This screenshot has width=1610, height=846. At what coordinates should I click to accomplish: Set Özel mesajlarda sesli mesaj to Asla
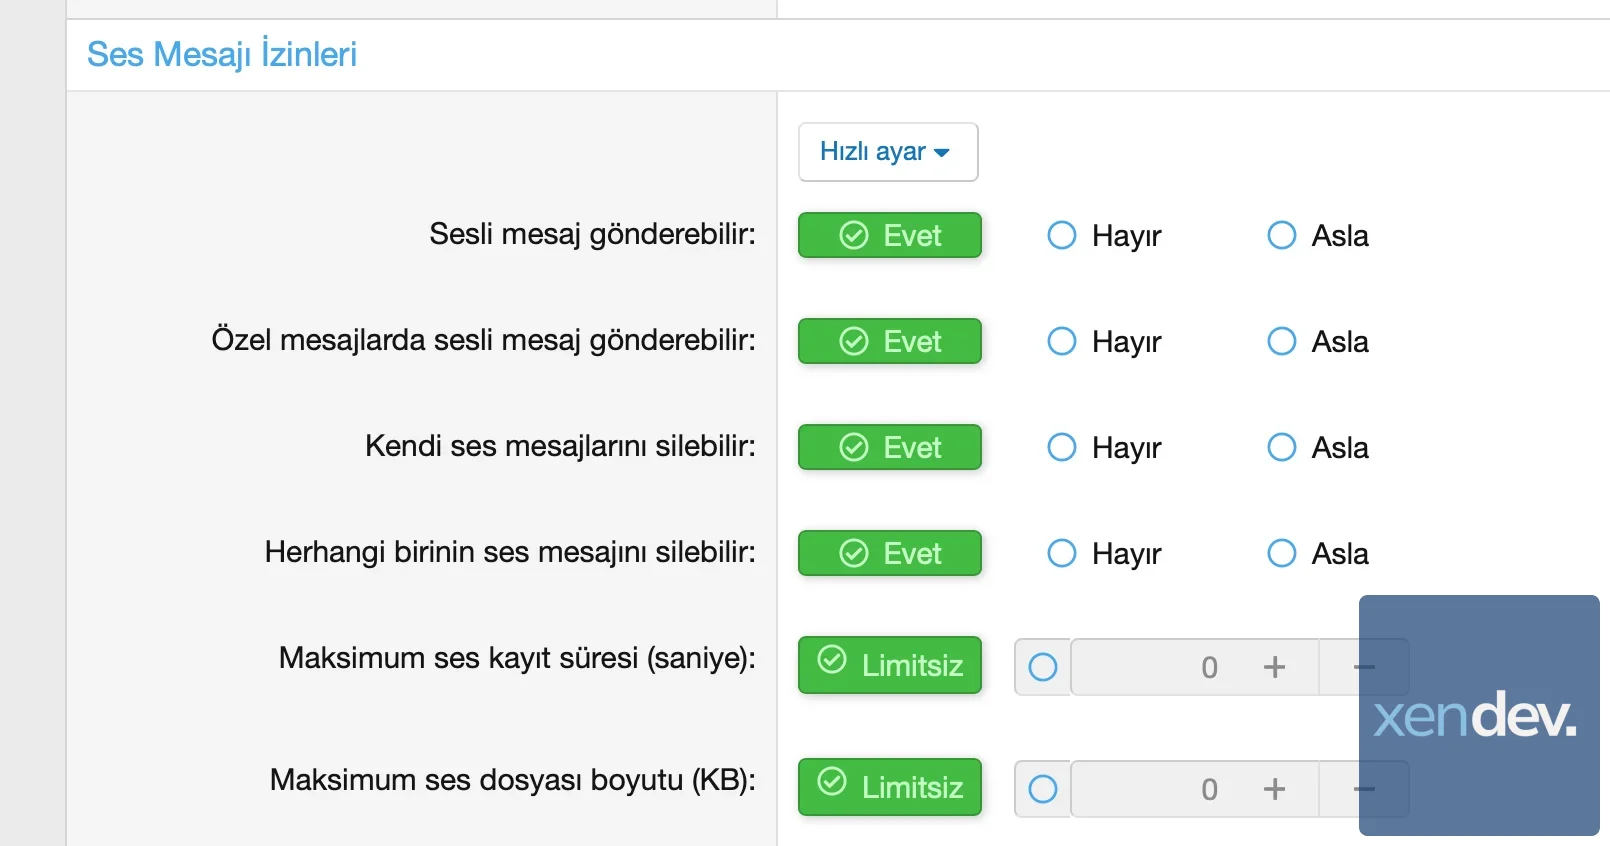[1282, 341]
